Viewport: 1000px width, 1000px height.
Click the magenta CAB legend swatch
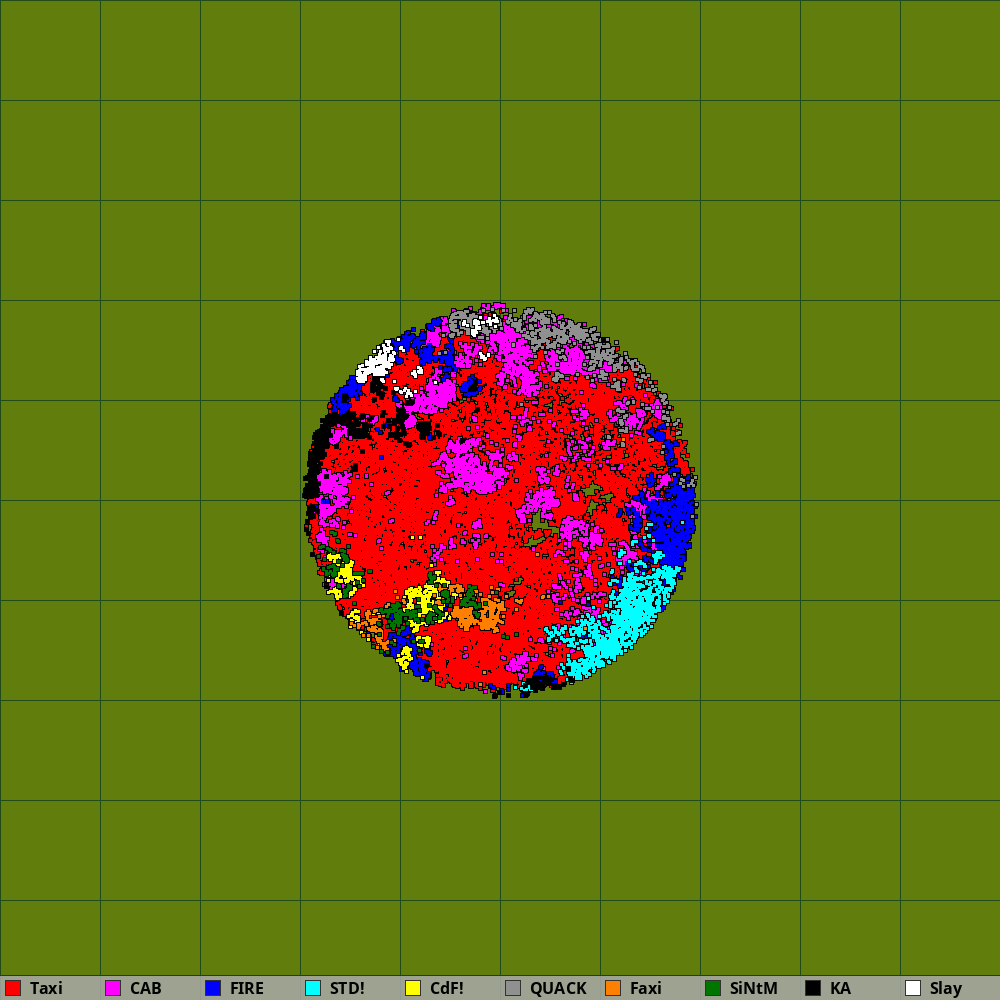coord(113,988)
